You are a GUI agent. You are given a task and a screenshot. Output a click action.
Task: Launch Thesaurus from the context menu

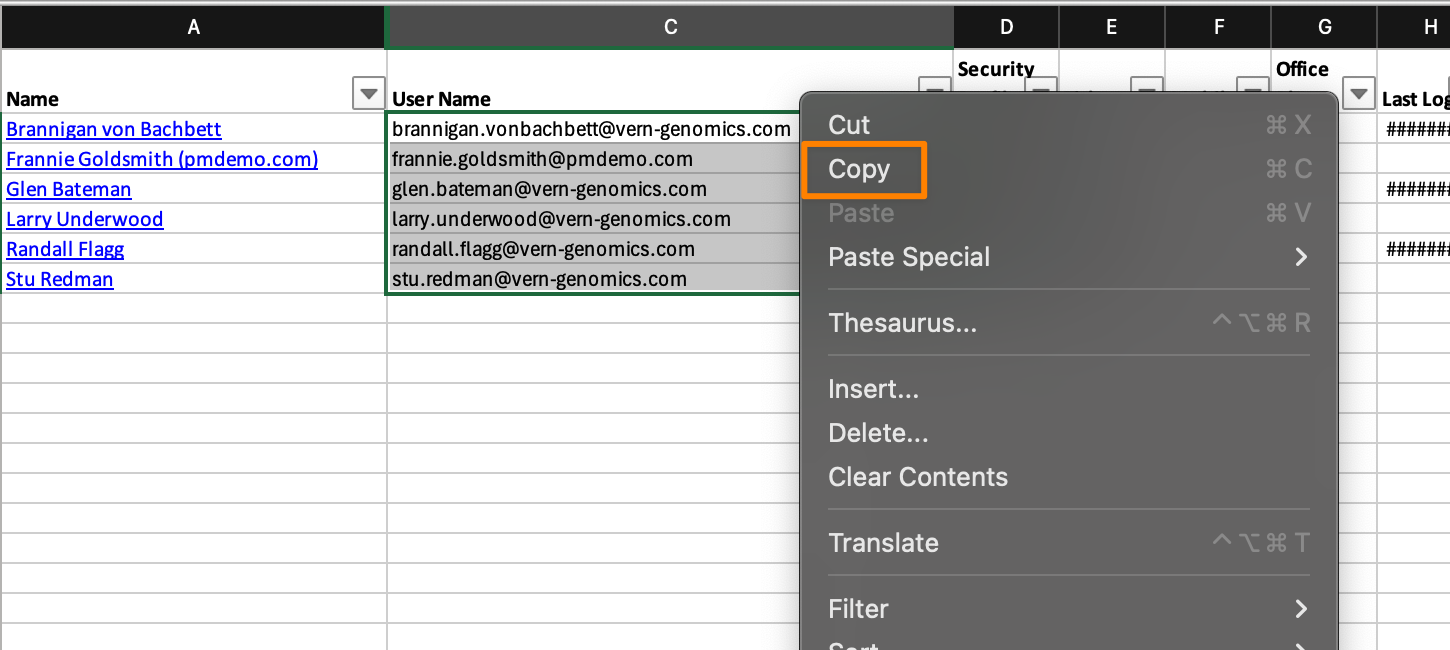point(902,323)
